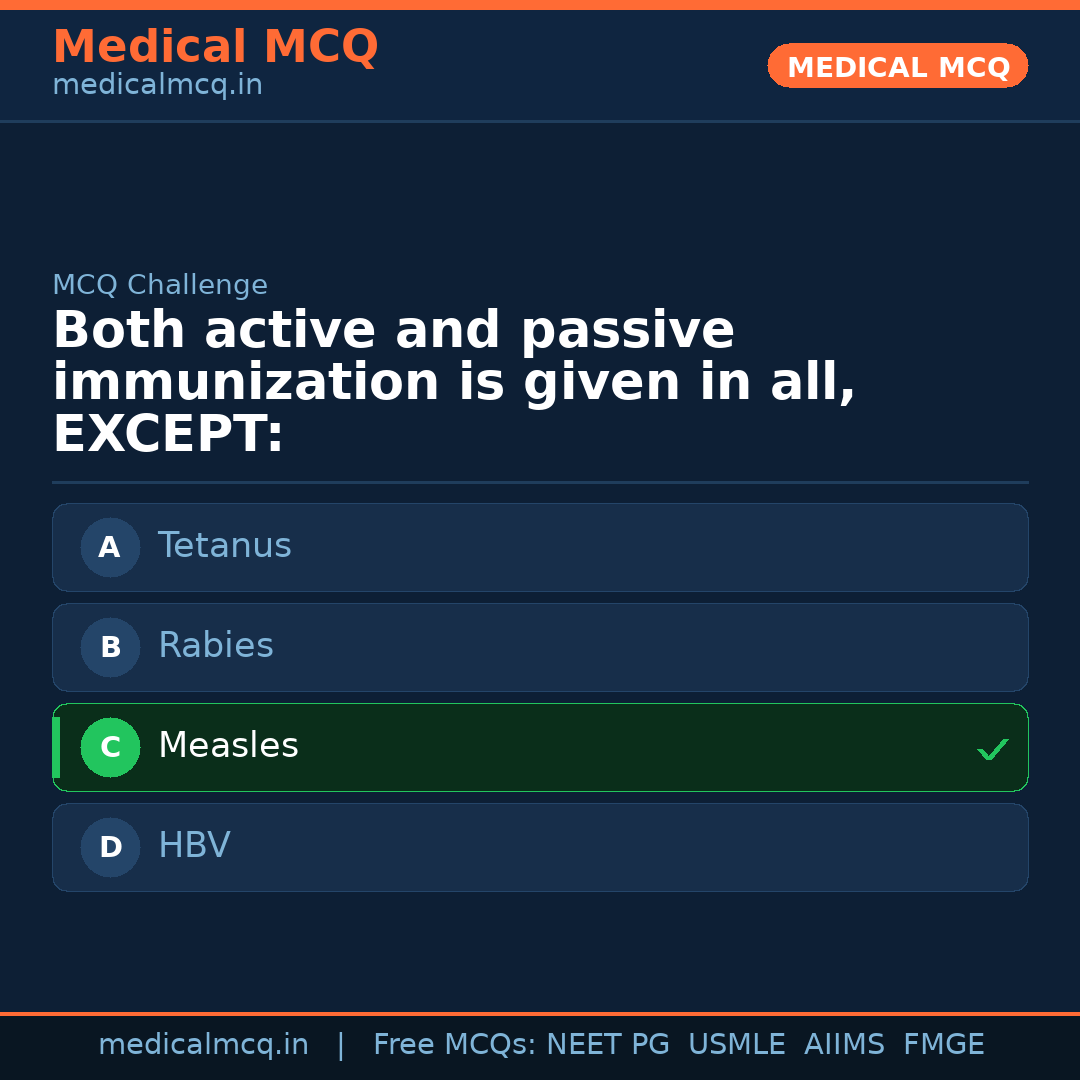This screenshot has height=1080, width=1080.
Task: Click the orange MEDICAL MCQ badge
Action: point(897,67)
